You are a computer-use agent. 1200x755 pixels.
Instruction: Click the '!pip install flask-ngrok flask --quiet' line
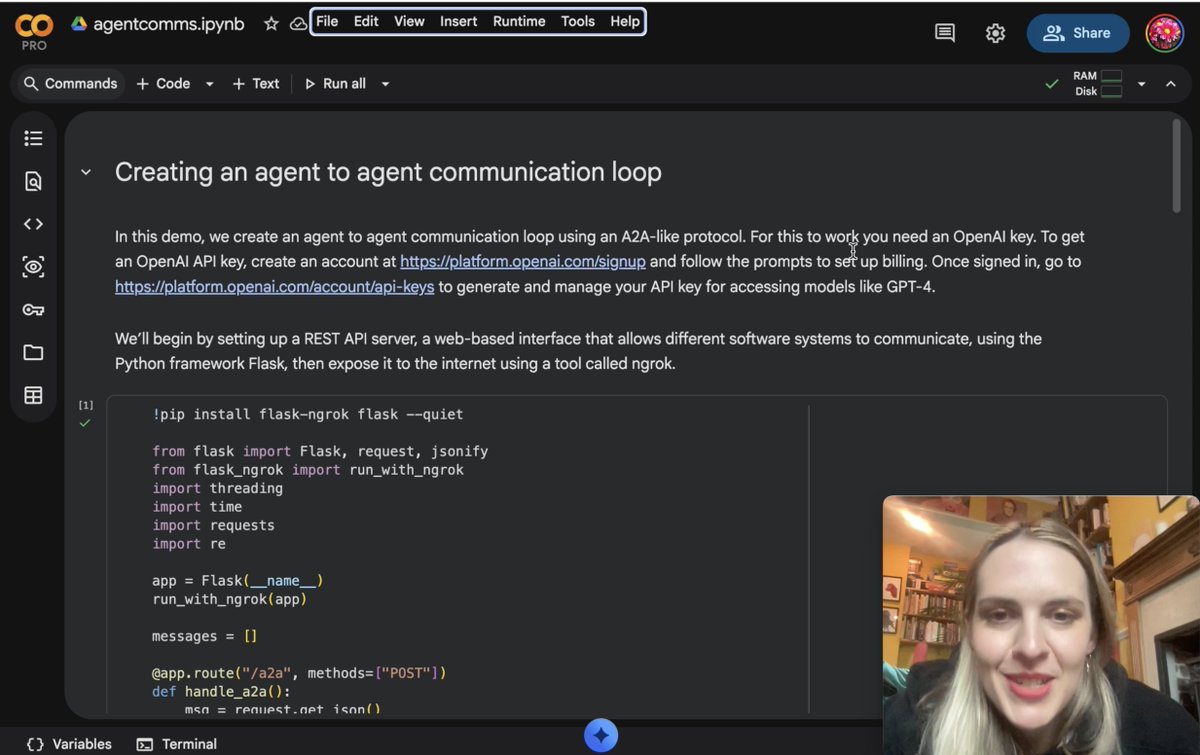[308, 414]
